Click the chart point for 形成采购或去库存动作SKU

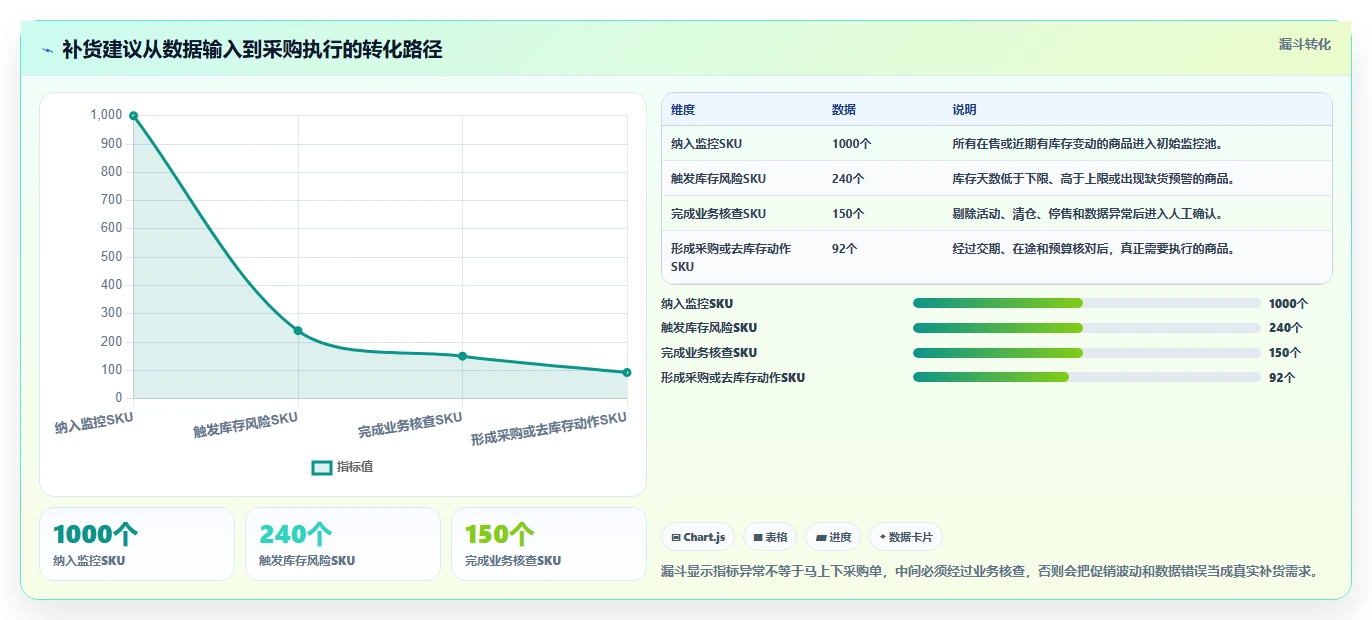627,372
